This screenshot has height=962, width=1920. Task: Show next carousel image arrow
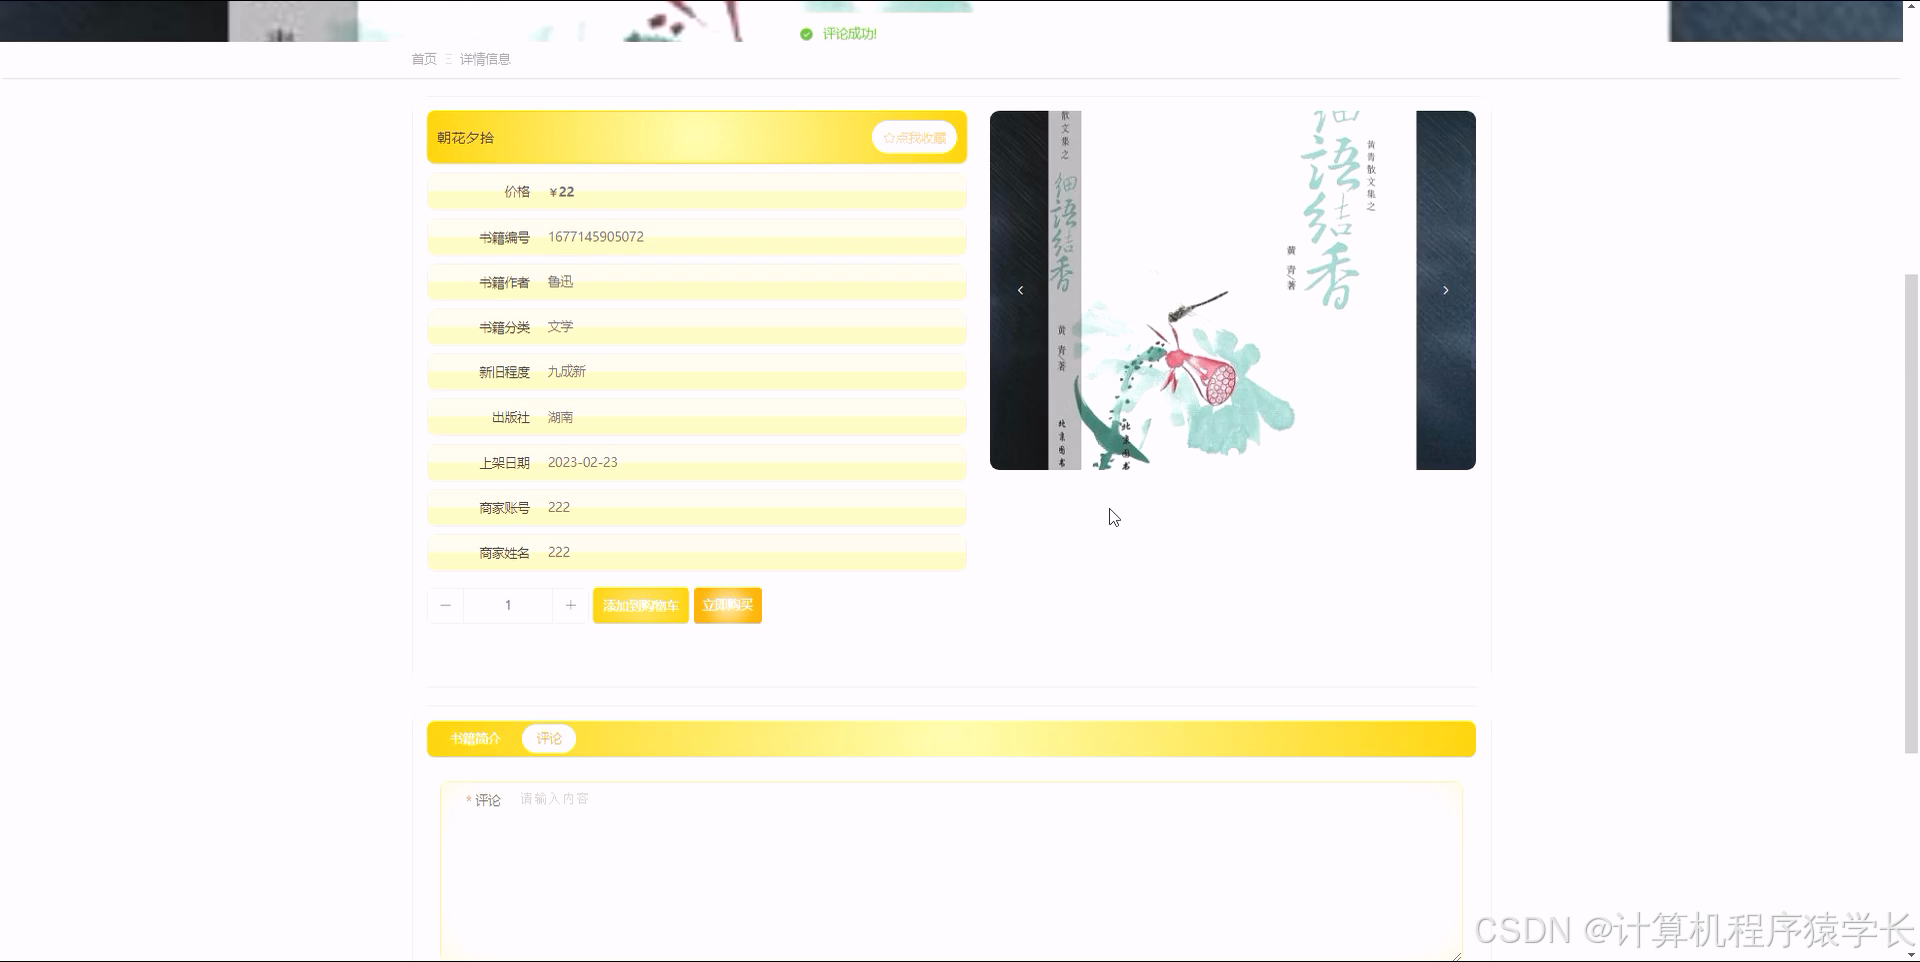tap(1445, 290)
